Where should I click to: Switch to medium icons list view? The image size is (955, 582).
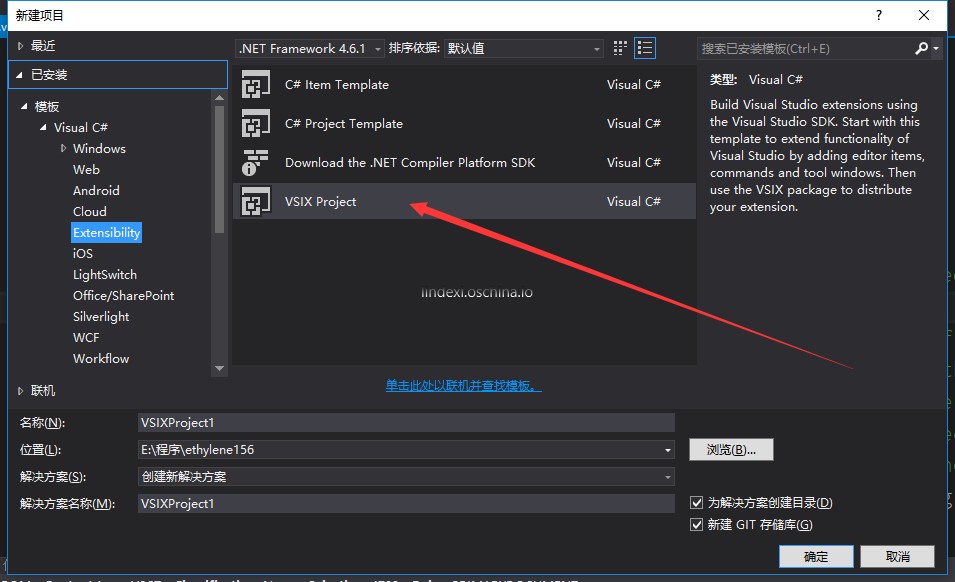[645, 48]
